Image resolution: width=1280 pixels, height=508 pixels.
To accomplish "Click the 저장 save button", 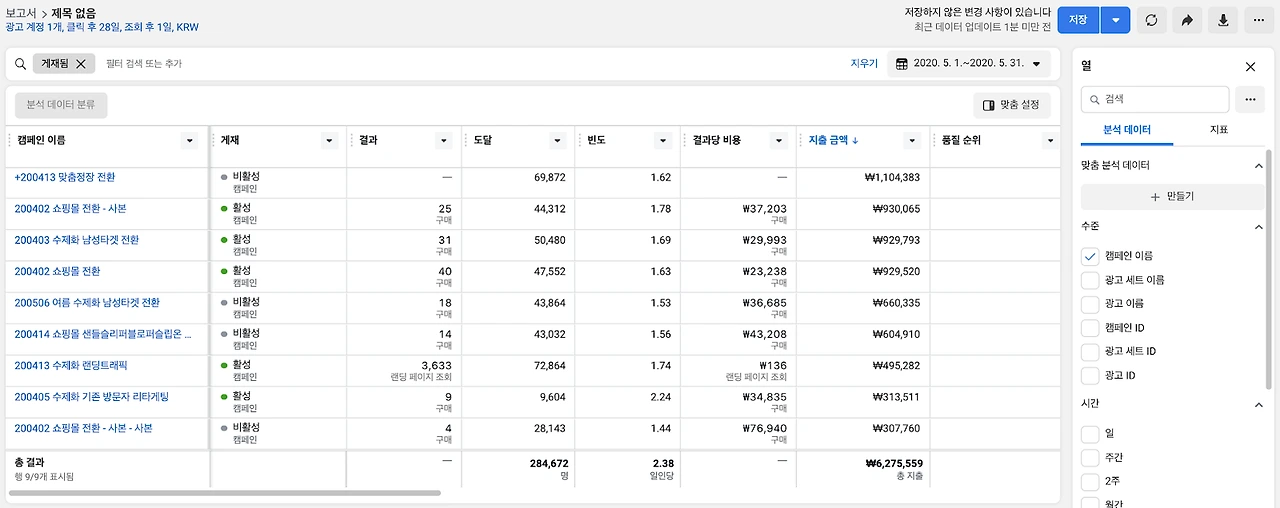I will (x=1078, y=20).
